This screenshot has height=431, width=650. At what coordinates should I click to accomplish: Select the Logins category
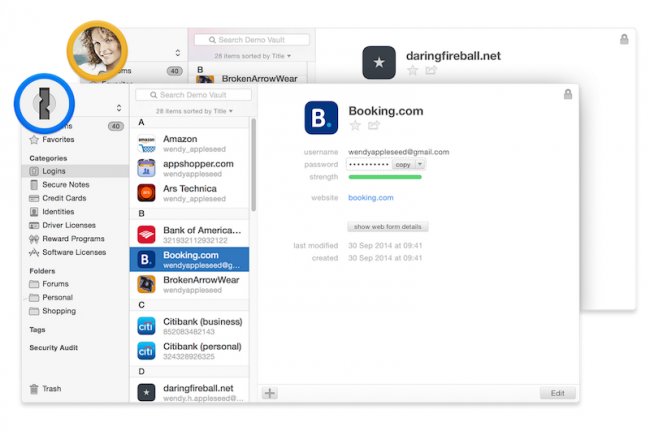pos(75,171)
